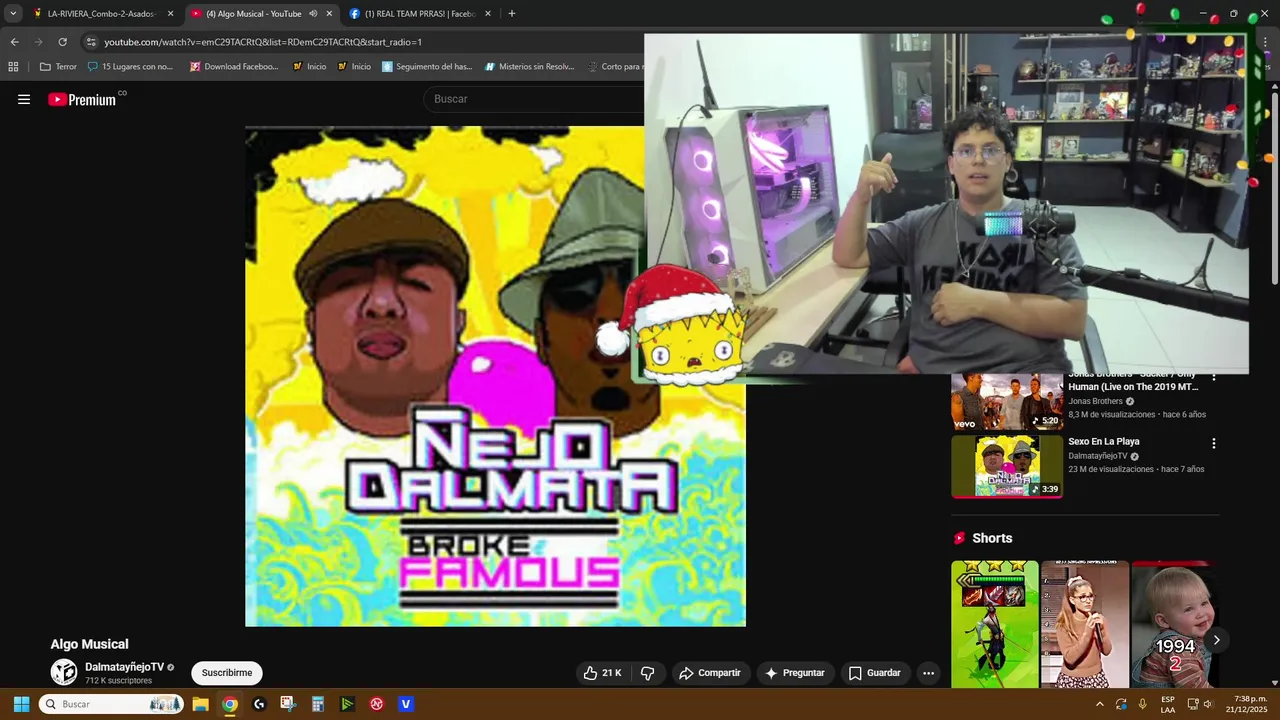The width and height of the screenshot is (1280, 720).
Task: Open Snipping Tool from taskbar
Action: tap(288, 704)
